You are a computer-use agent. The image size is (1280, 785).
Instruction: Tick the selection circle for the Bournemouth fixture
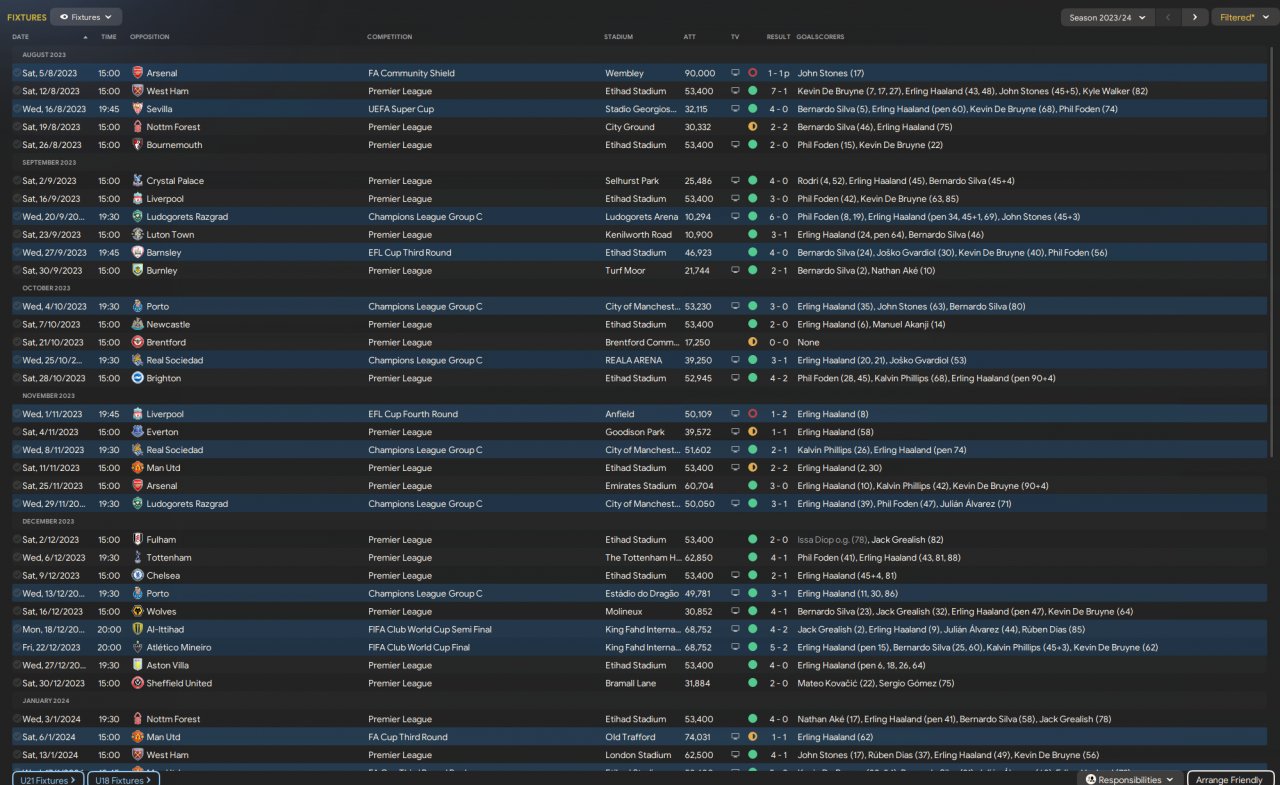(x=16, y=145)
